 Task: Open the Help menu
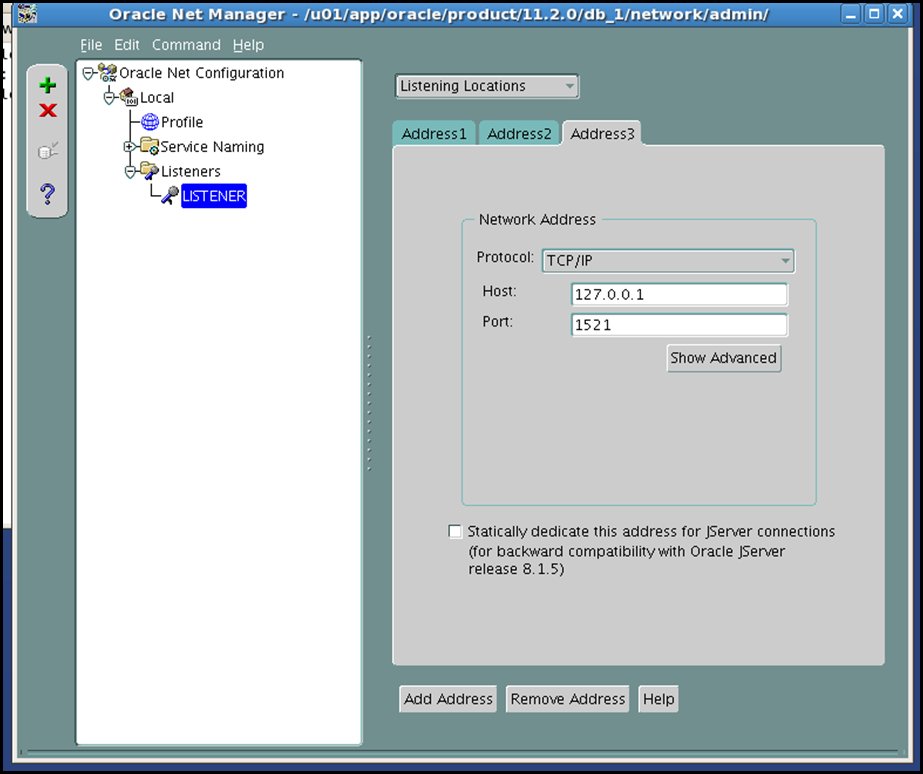pos(248,45)
